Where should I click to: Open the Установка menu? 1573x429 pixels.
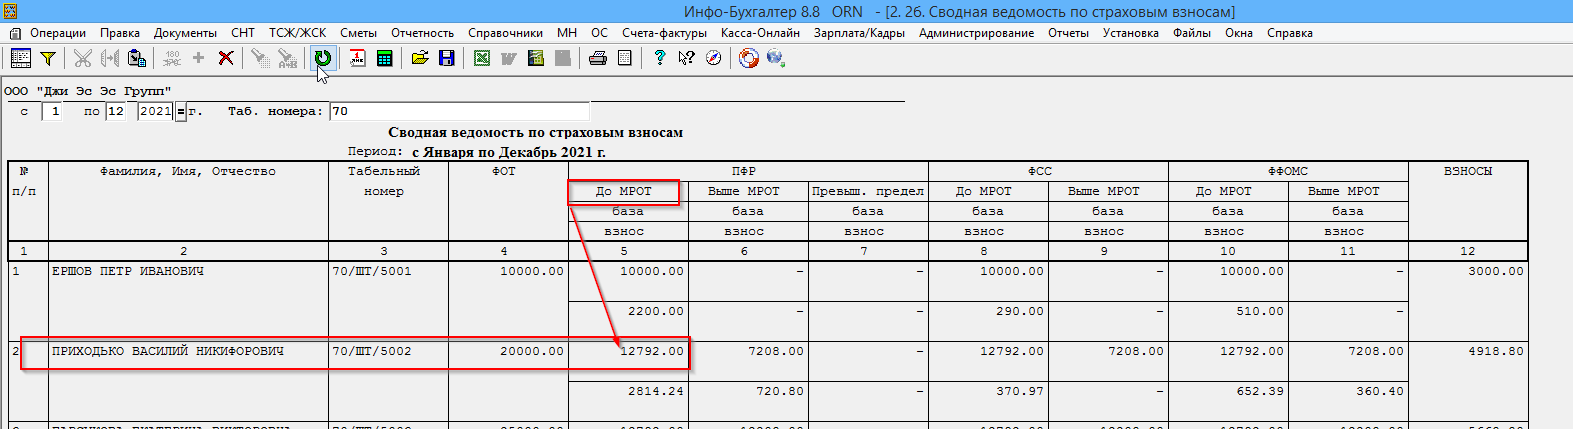[1131, 33]
